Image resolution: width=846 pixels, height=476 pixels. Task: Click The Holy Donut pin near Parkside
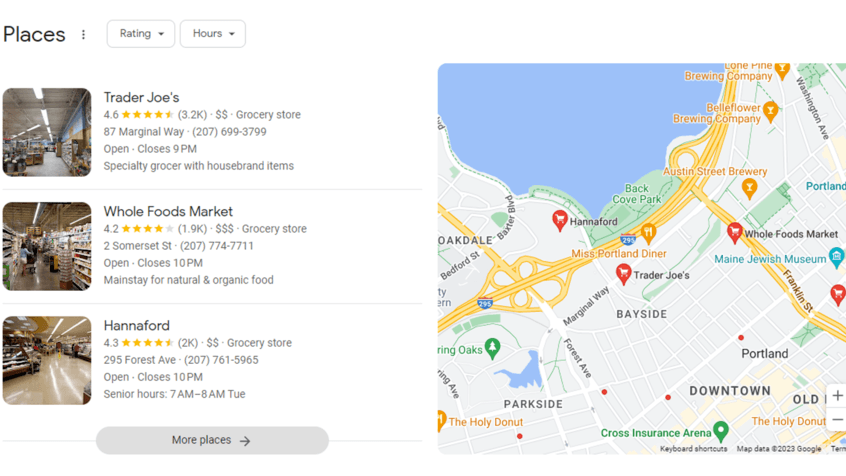(x=441, y=420)
